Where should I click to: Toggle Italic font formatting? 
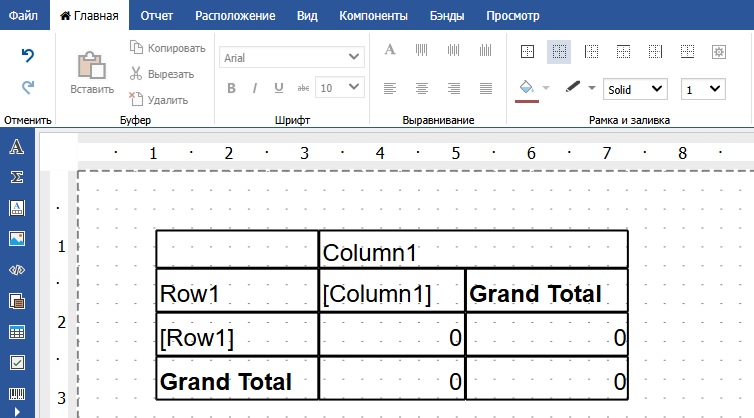[255, 89]
